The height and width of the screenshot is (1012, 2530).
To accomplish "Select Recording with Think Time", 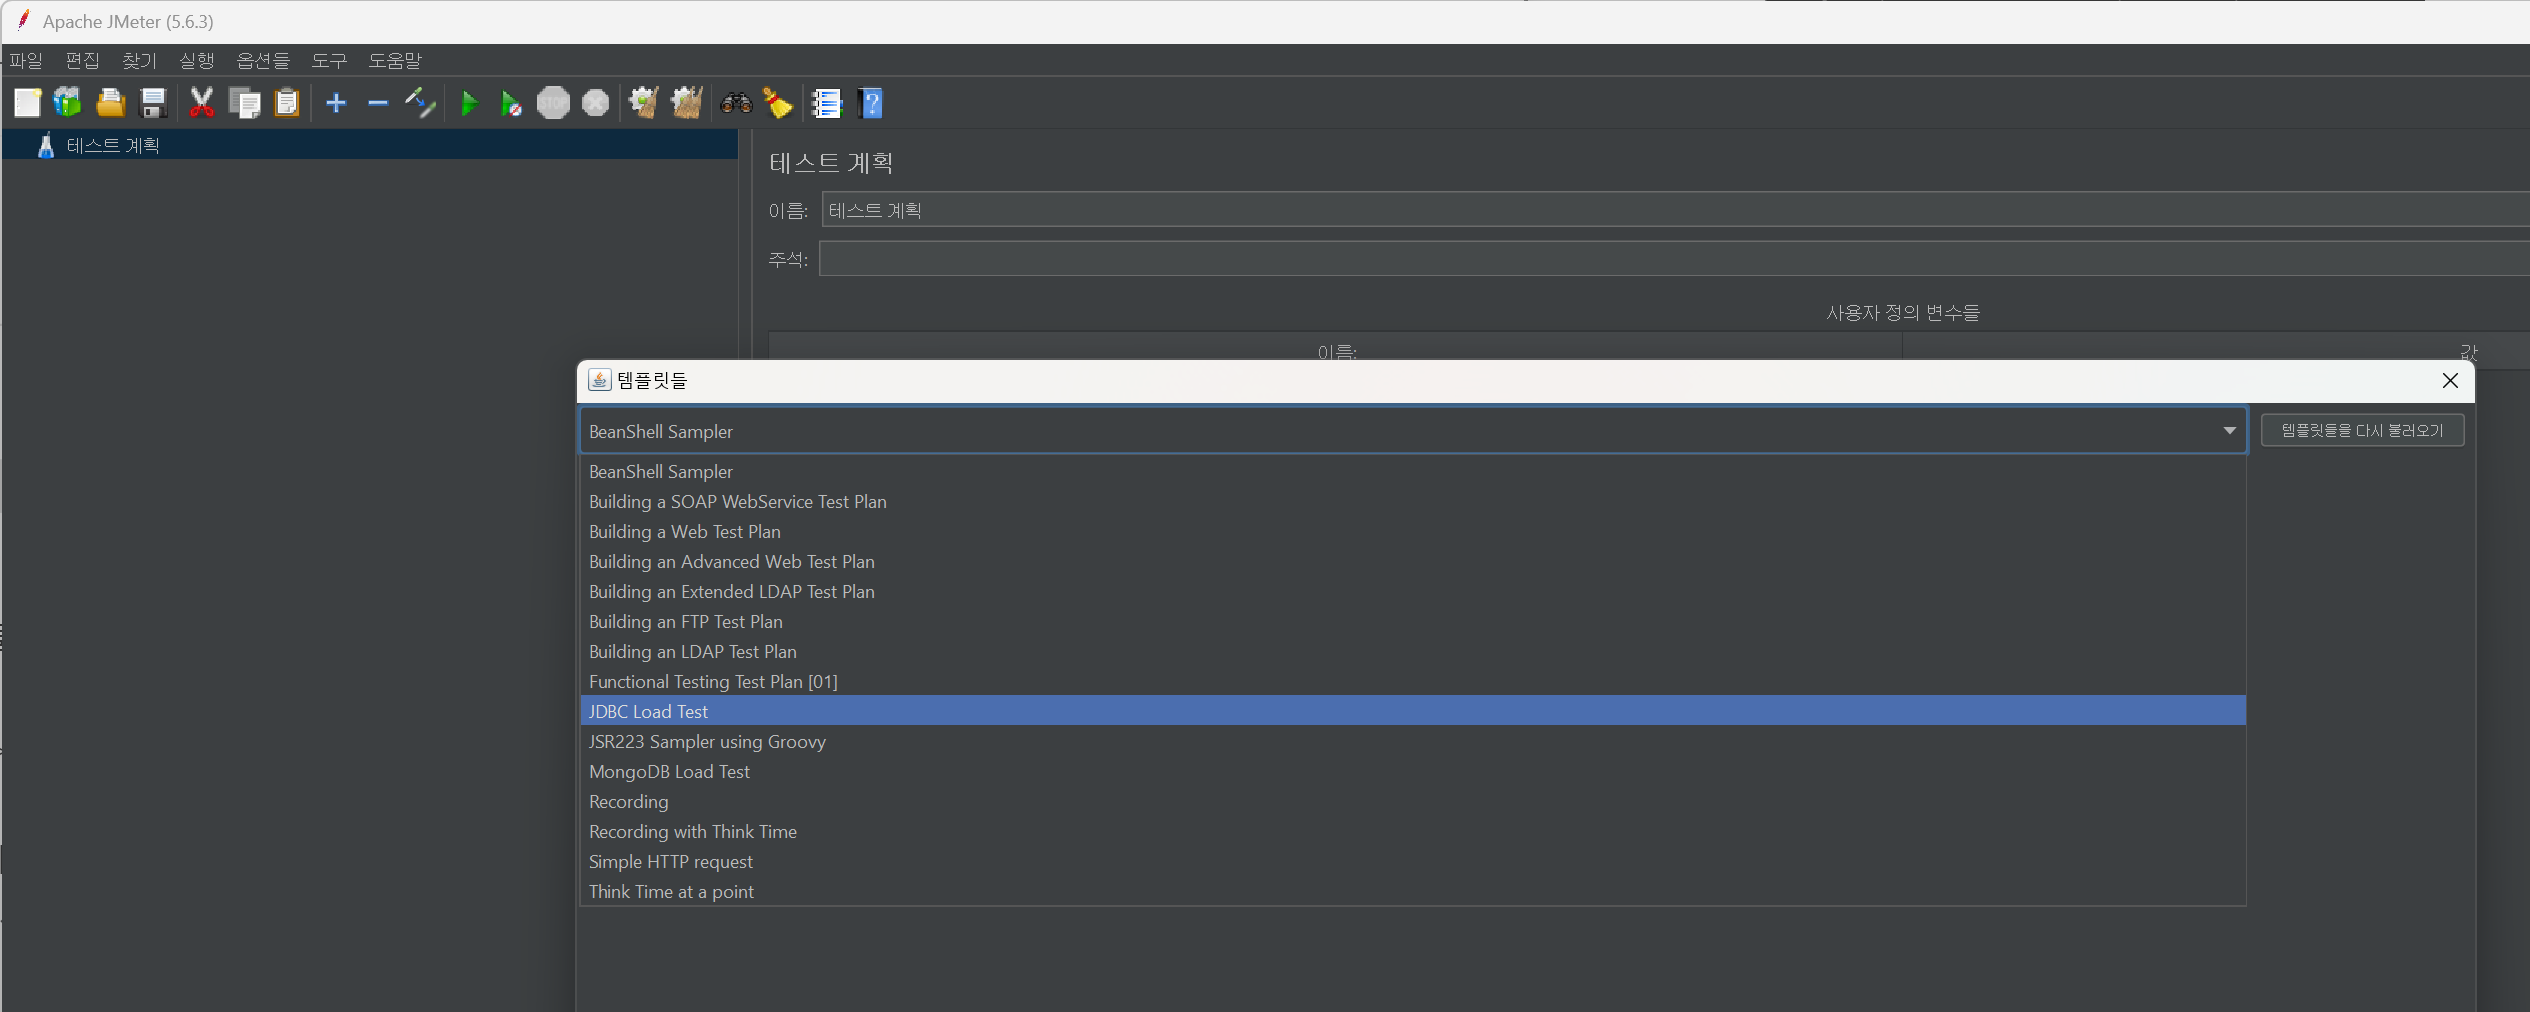I will [1413, 831].
